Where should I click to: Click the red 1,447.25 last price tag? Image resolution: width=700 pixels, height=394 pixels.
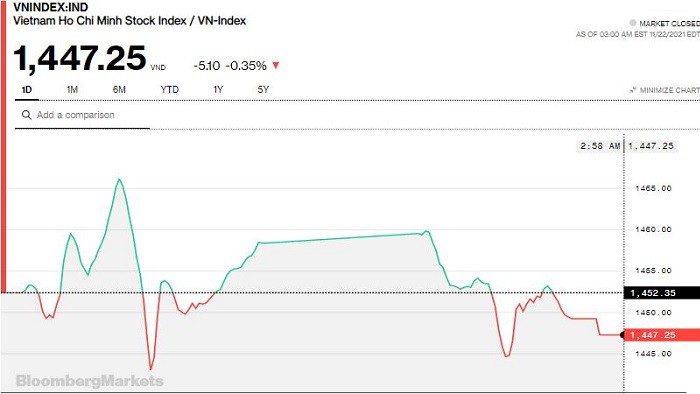pyautogui.click(x=662, y=335)
